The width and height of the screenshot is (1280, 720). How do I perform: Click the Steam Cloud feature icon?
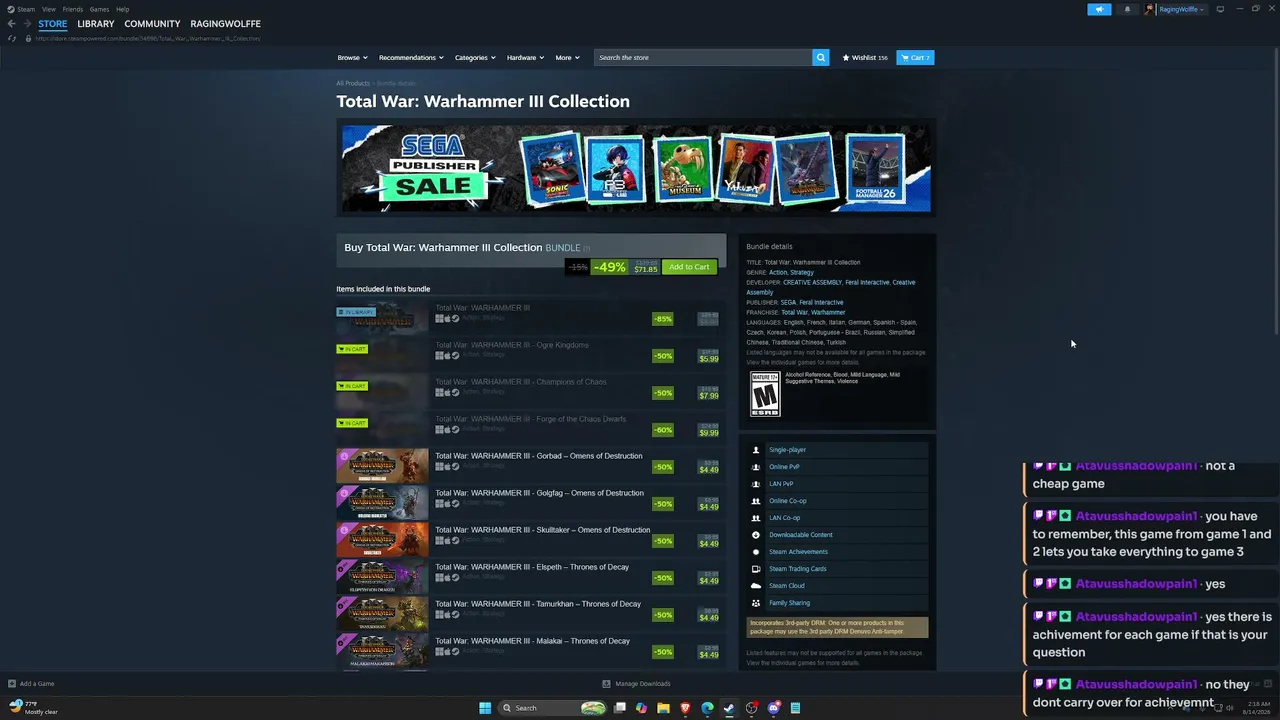(756, 586)
